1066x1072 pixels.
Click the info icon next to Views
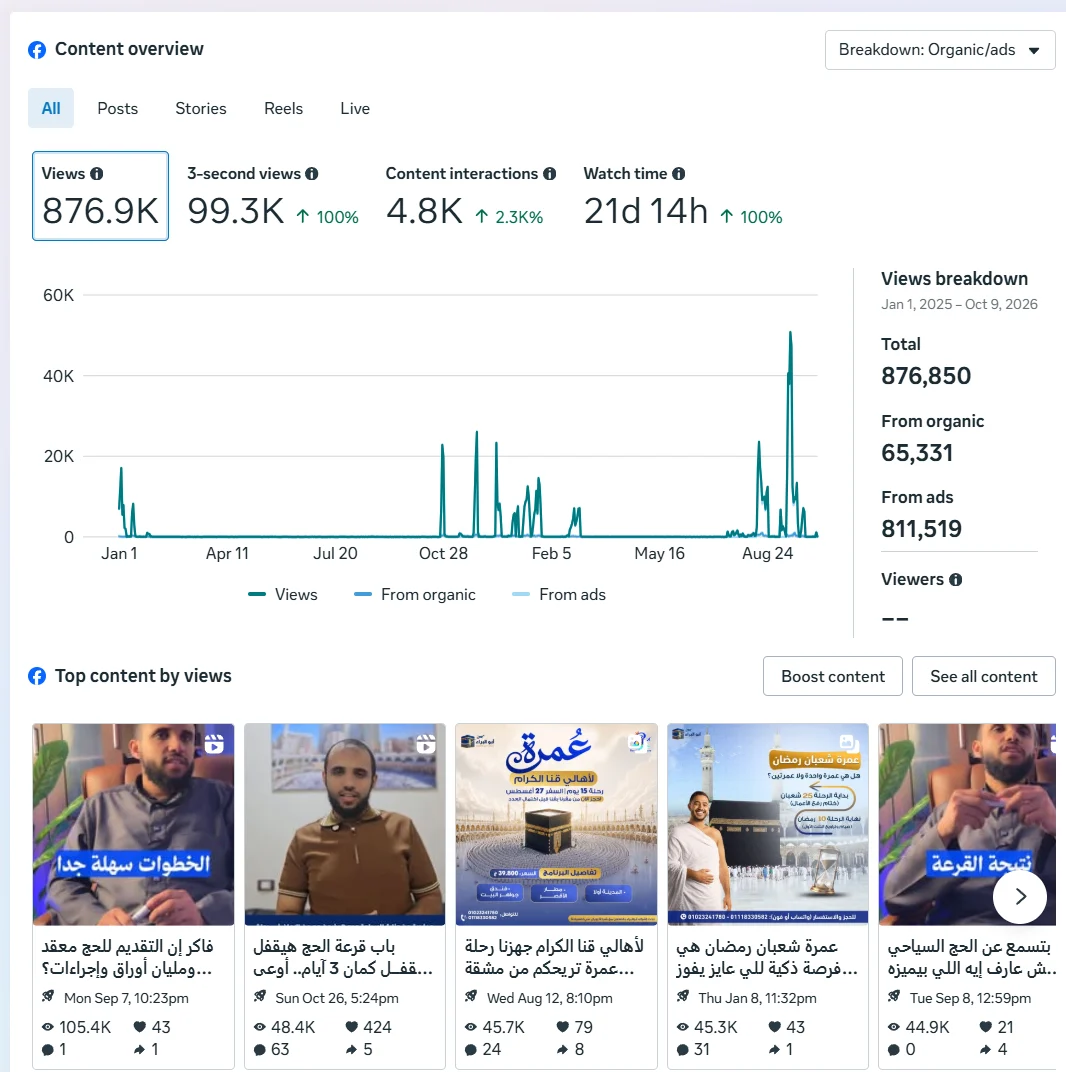(97, 174)
